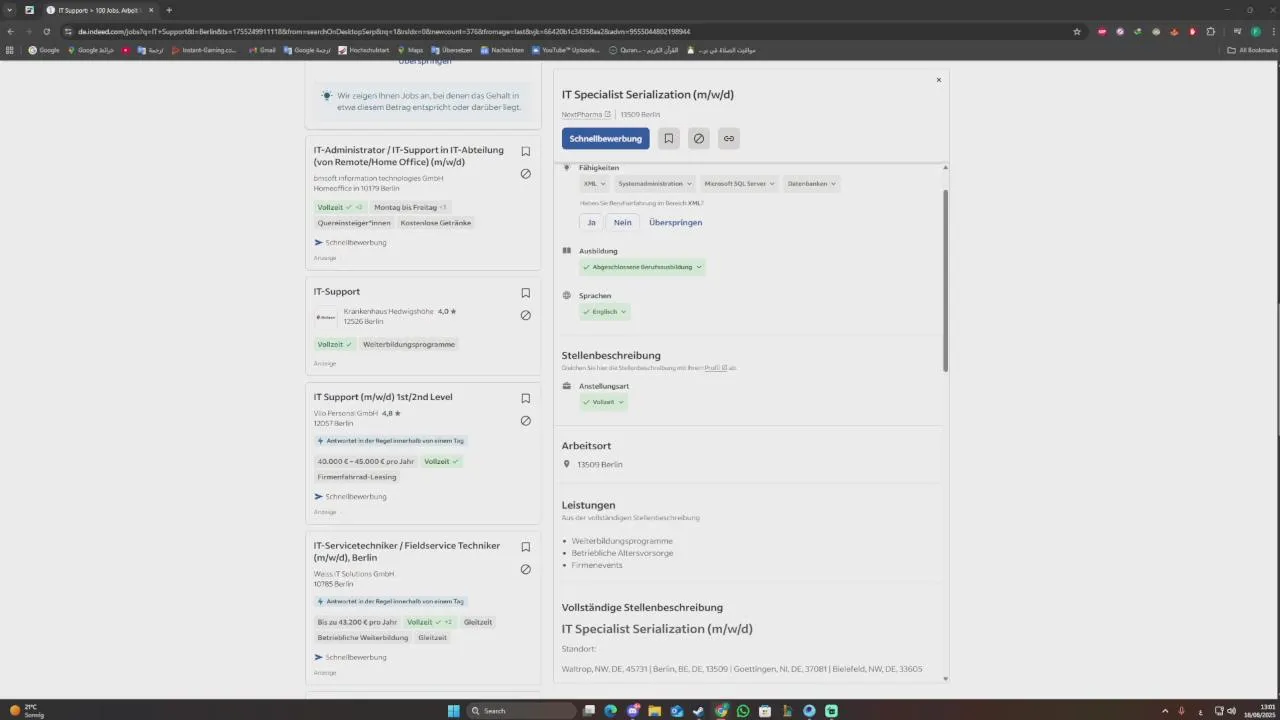Viewport: 1280px width, 720px height.
Task: Click the Firmenfahrrad-Leasing chip
Action: 356,477
